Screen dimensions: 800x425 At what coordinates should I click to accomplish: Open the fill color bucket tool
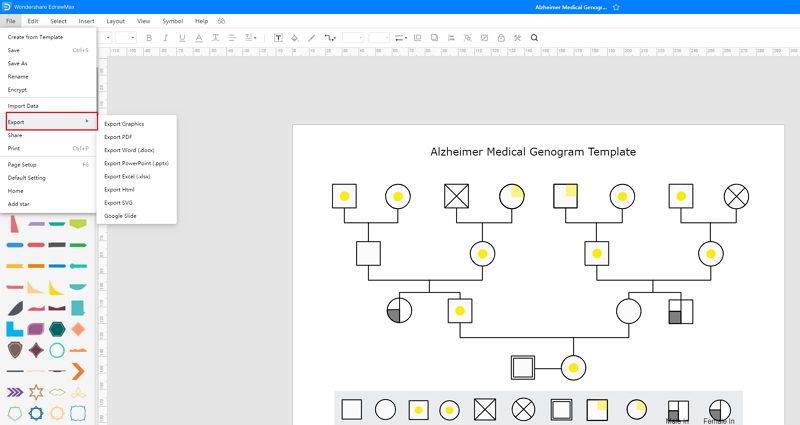(x=294, y=38)
